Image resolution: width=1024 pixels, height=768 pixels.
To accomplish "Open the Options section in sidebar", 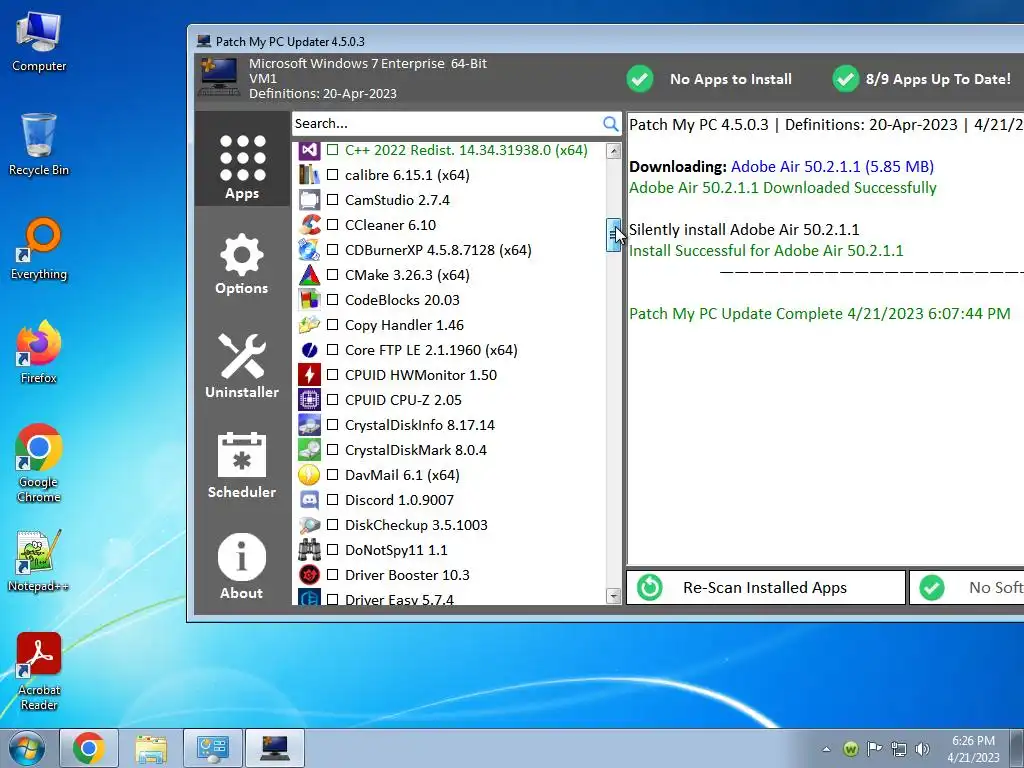I will (x=242, y=264).
